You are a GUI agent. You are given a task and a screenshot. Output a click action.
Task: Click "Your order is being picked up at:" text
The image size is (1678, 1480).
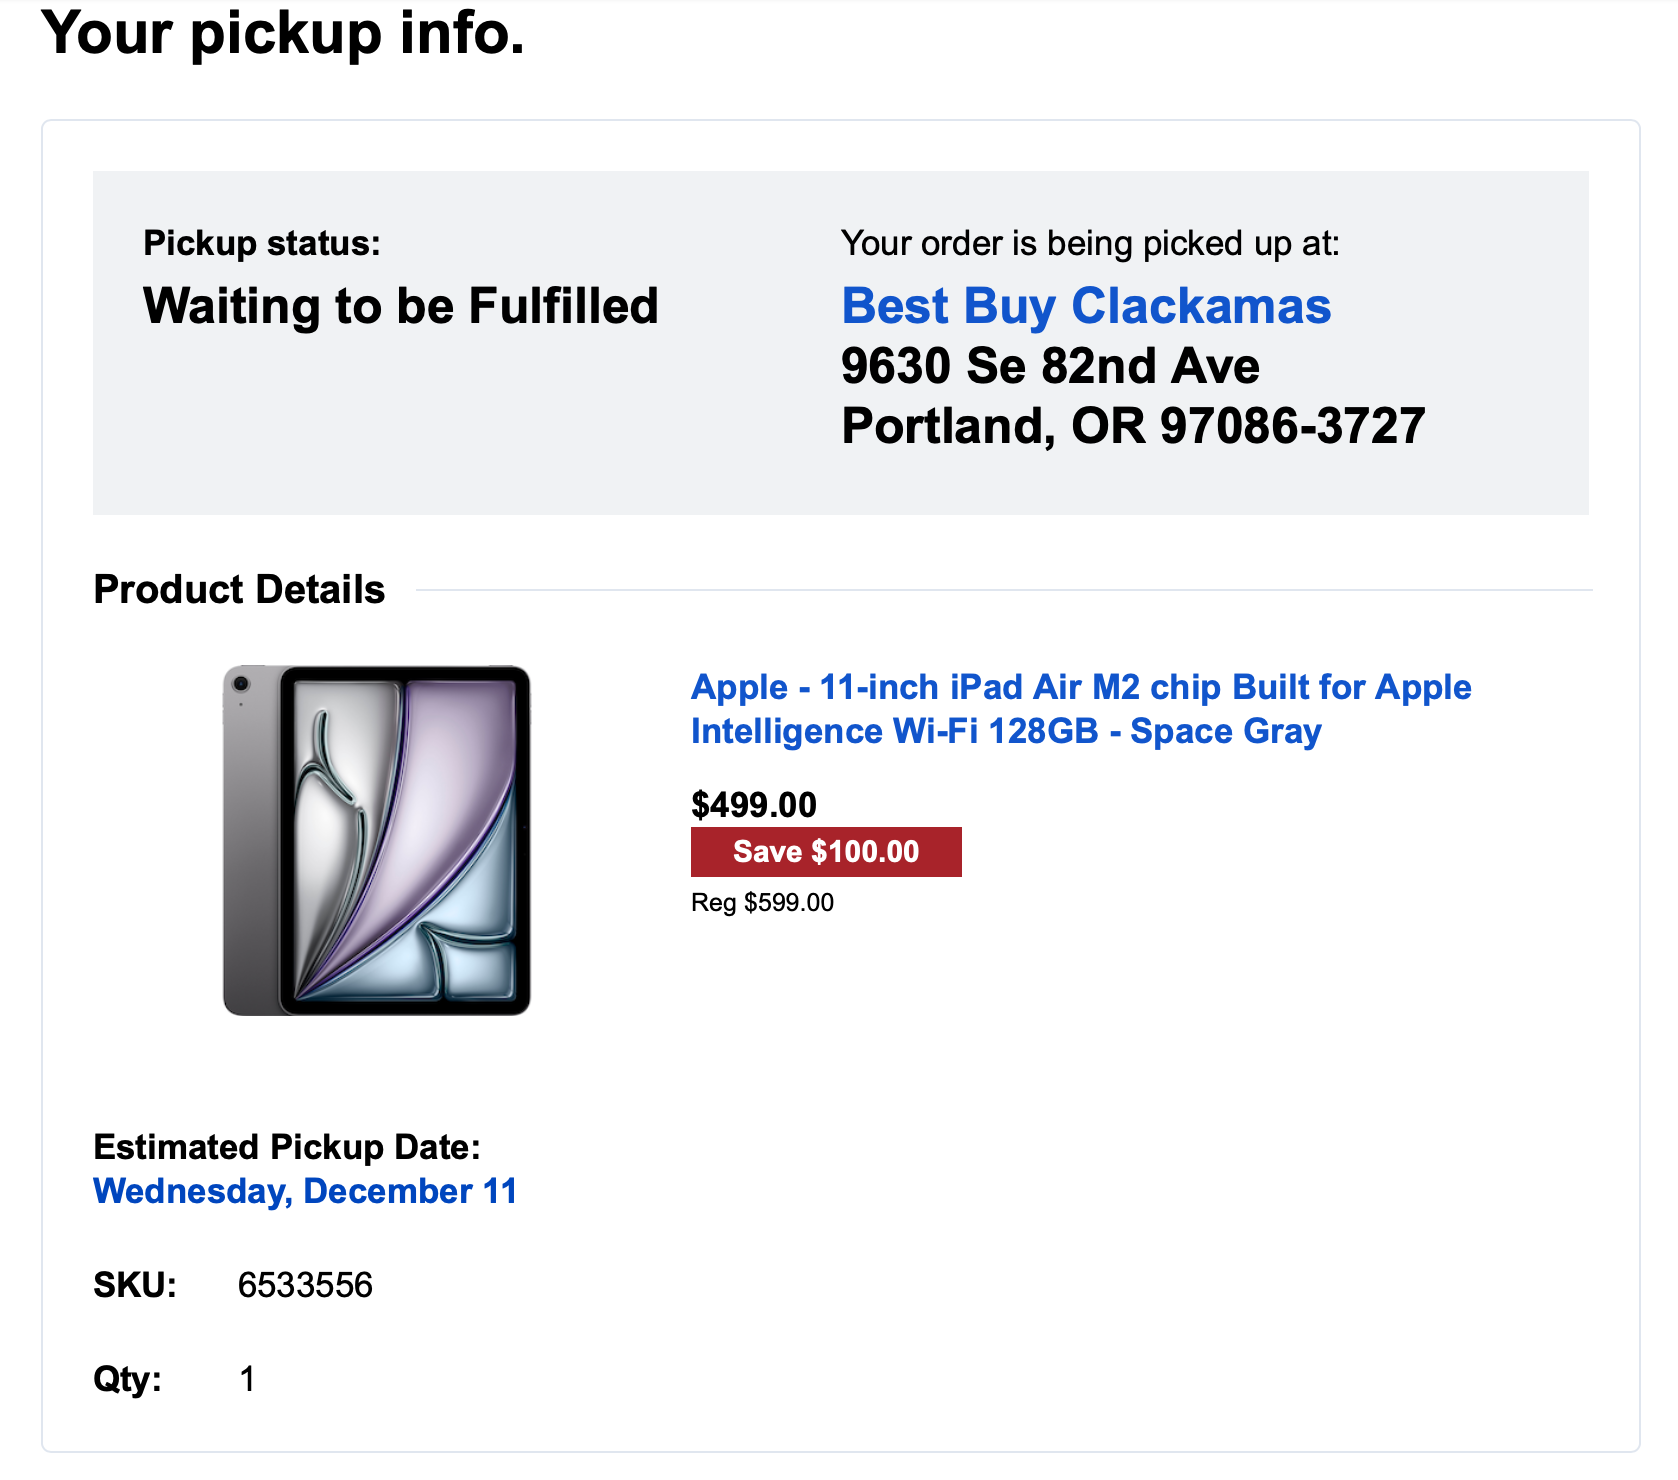[1090, 243]
